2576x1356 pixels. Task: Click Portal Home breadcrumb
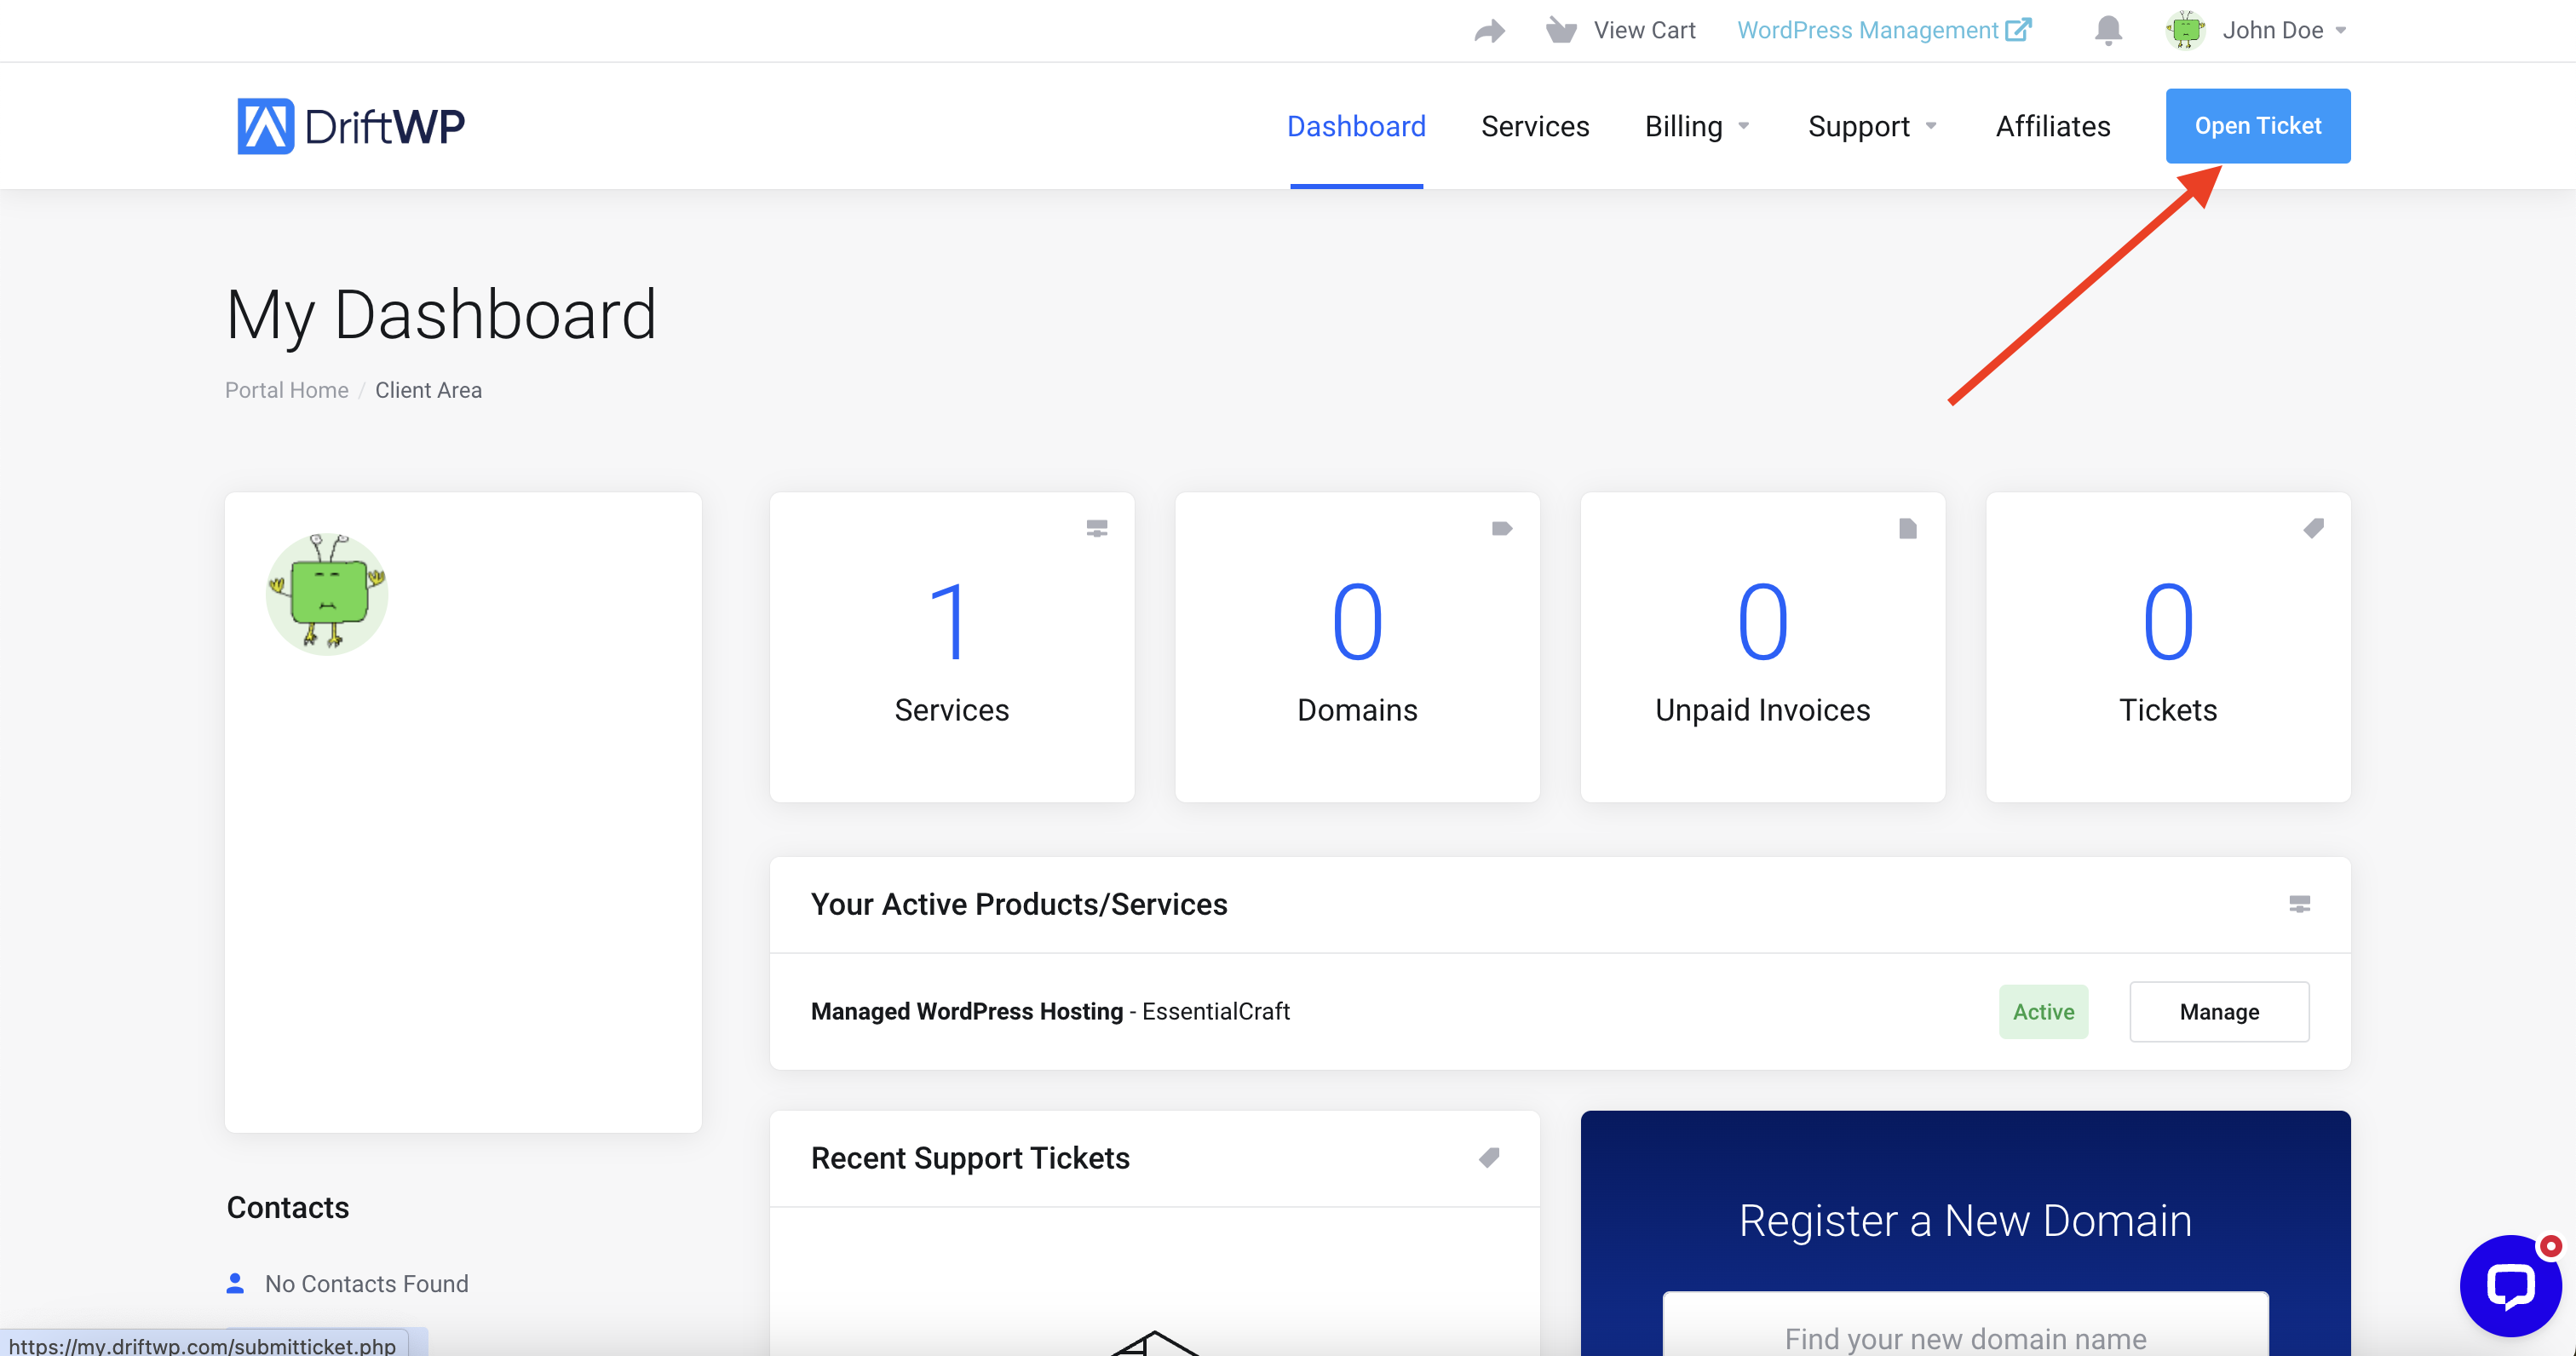(286, 390)
